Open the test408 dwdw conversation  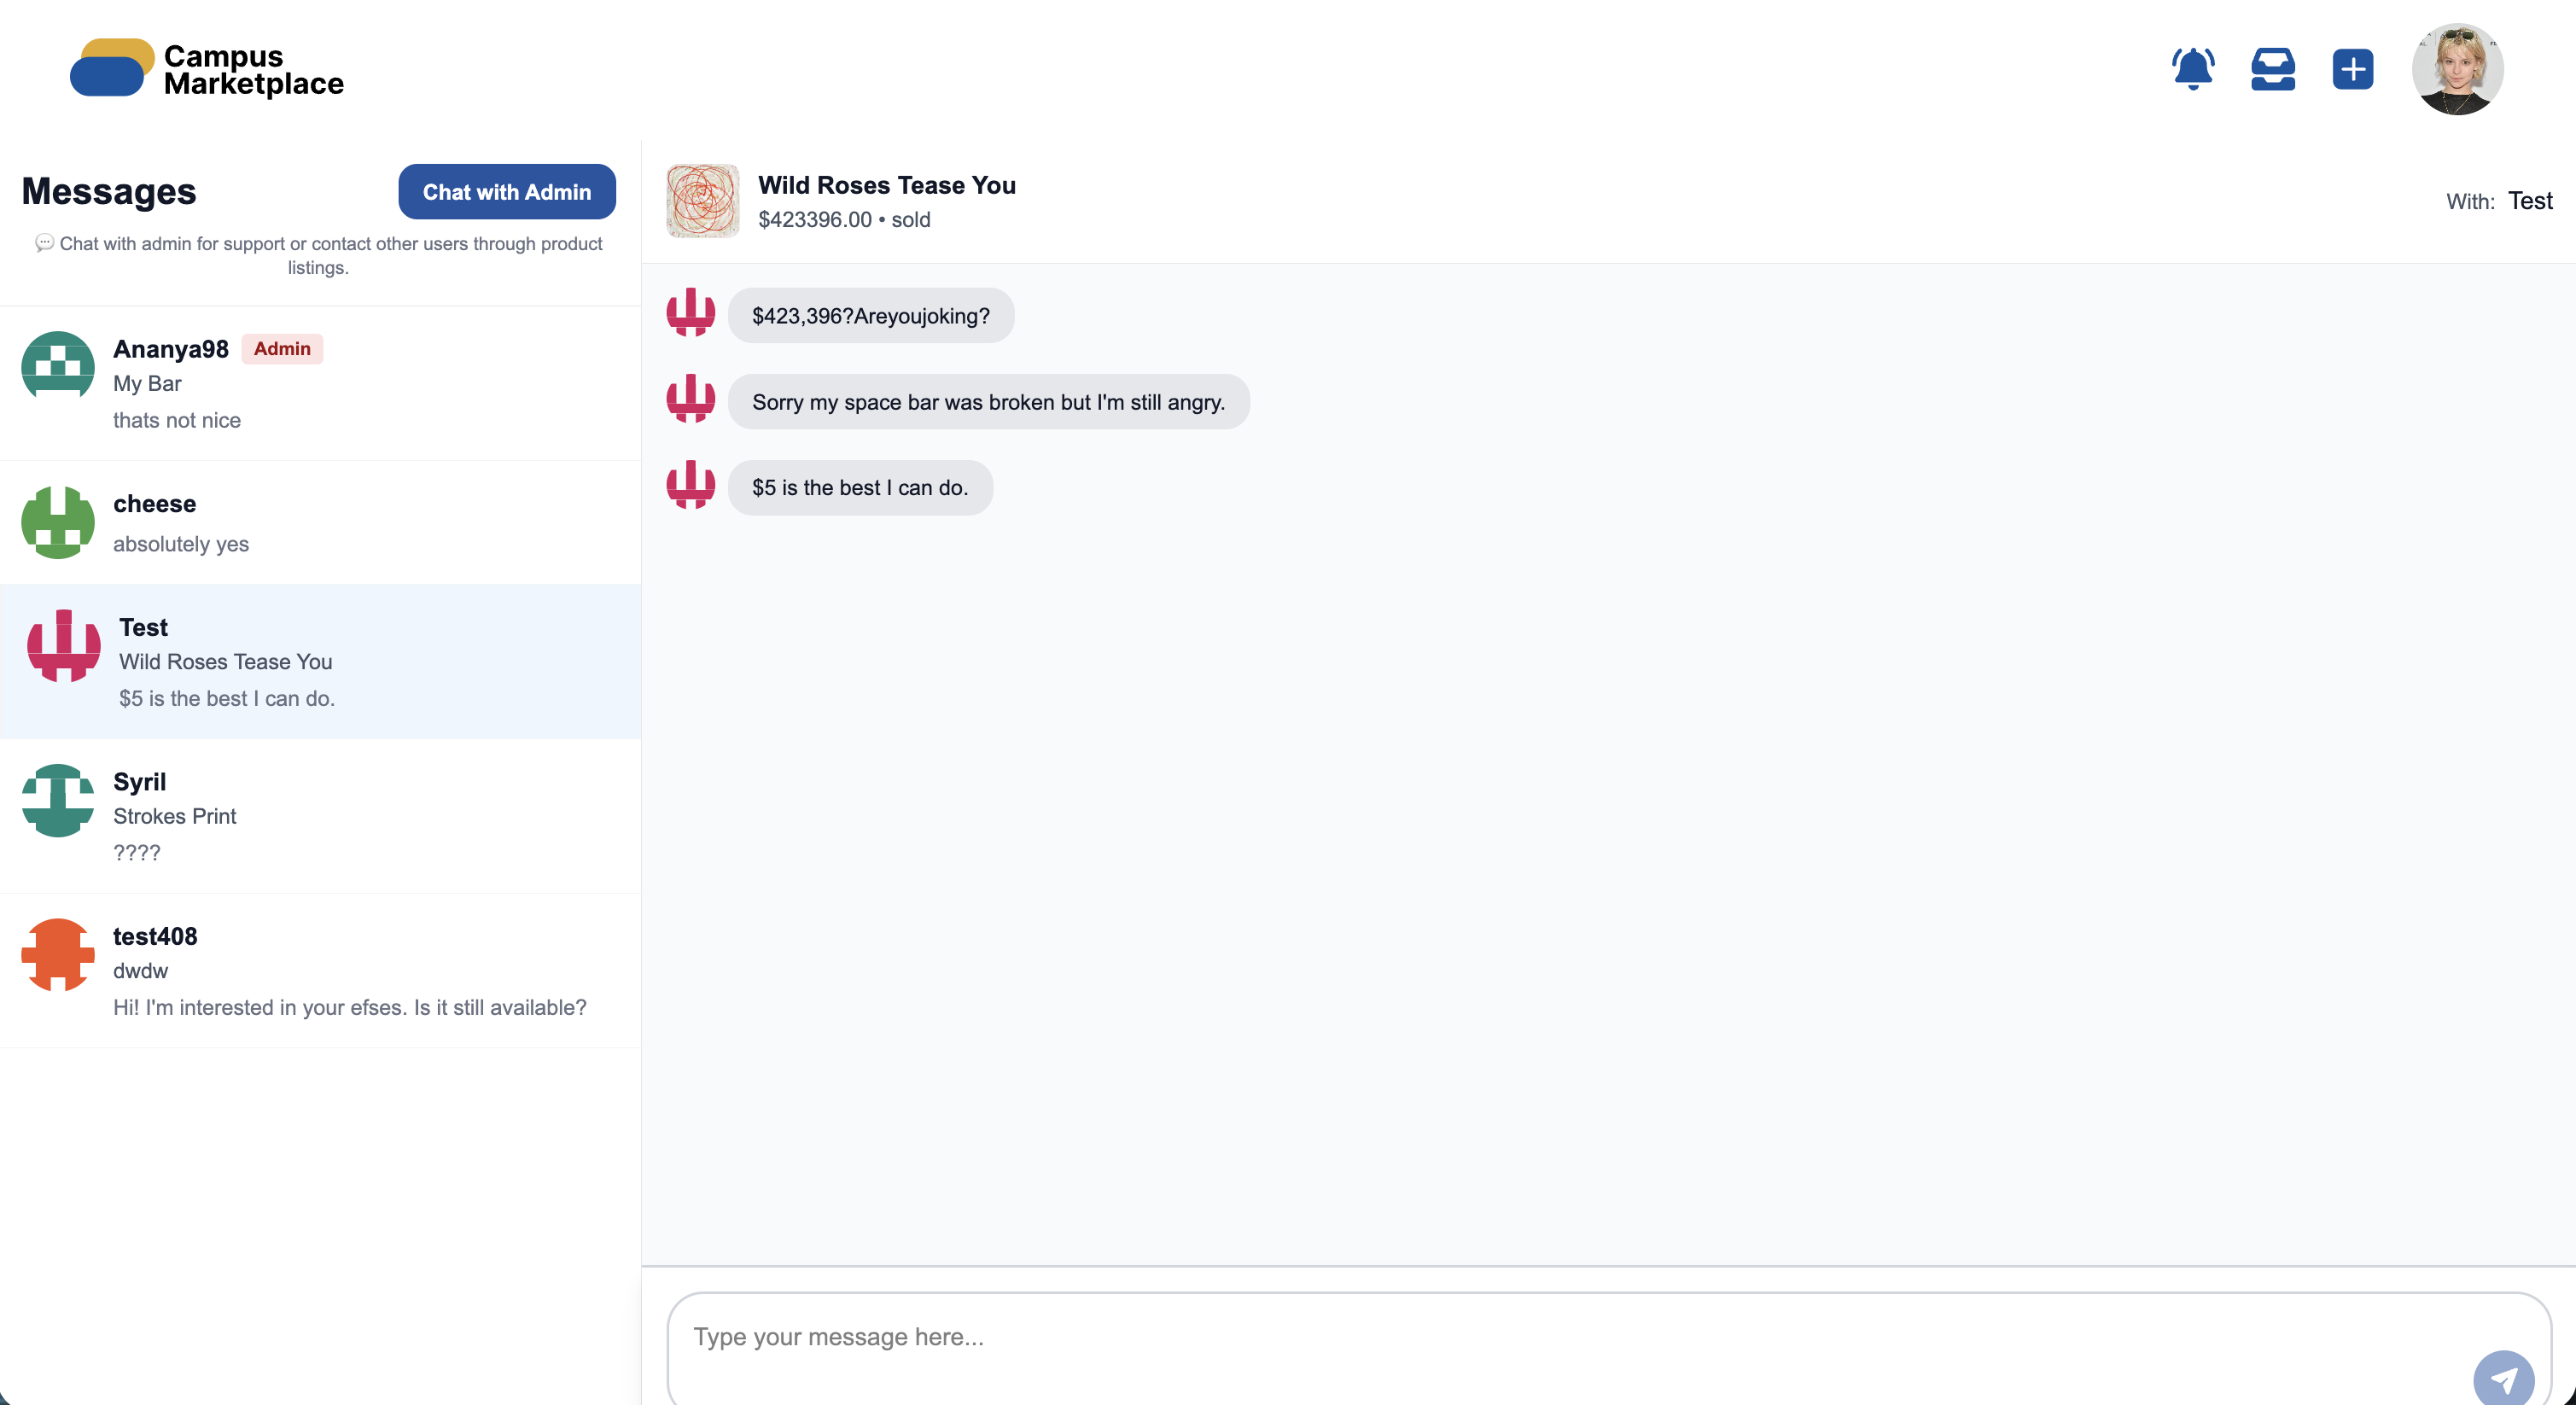(320, 970)
